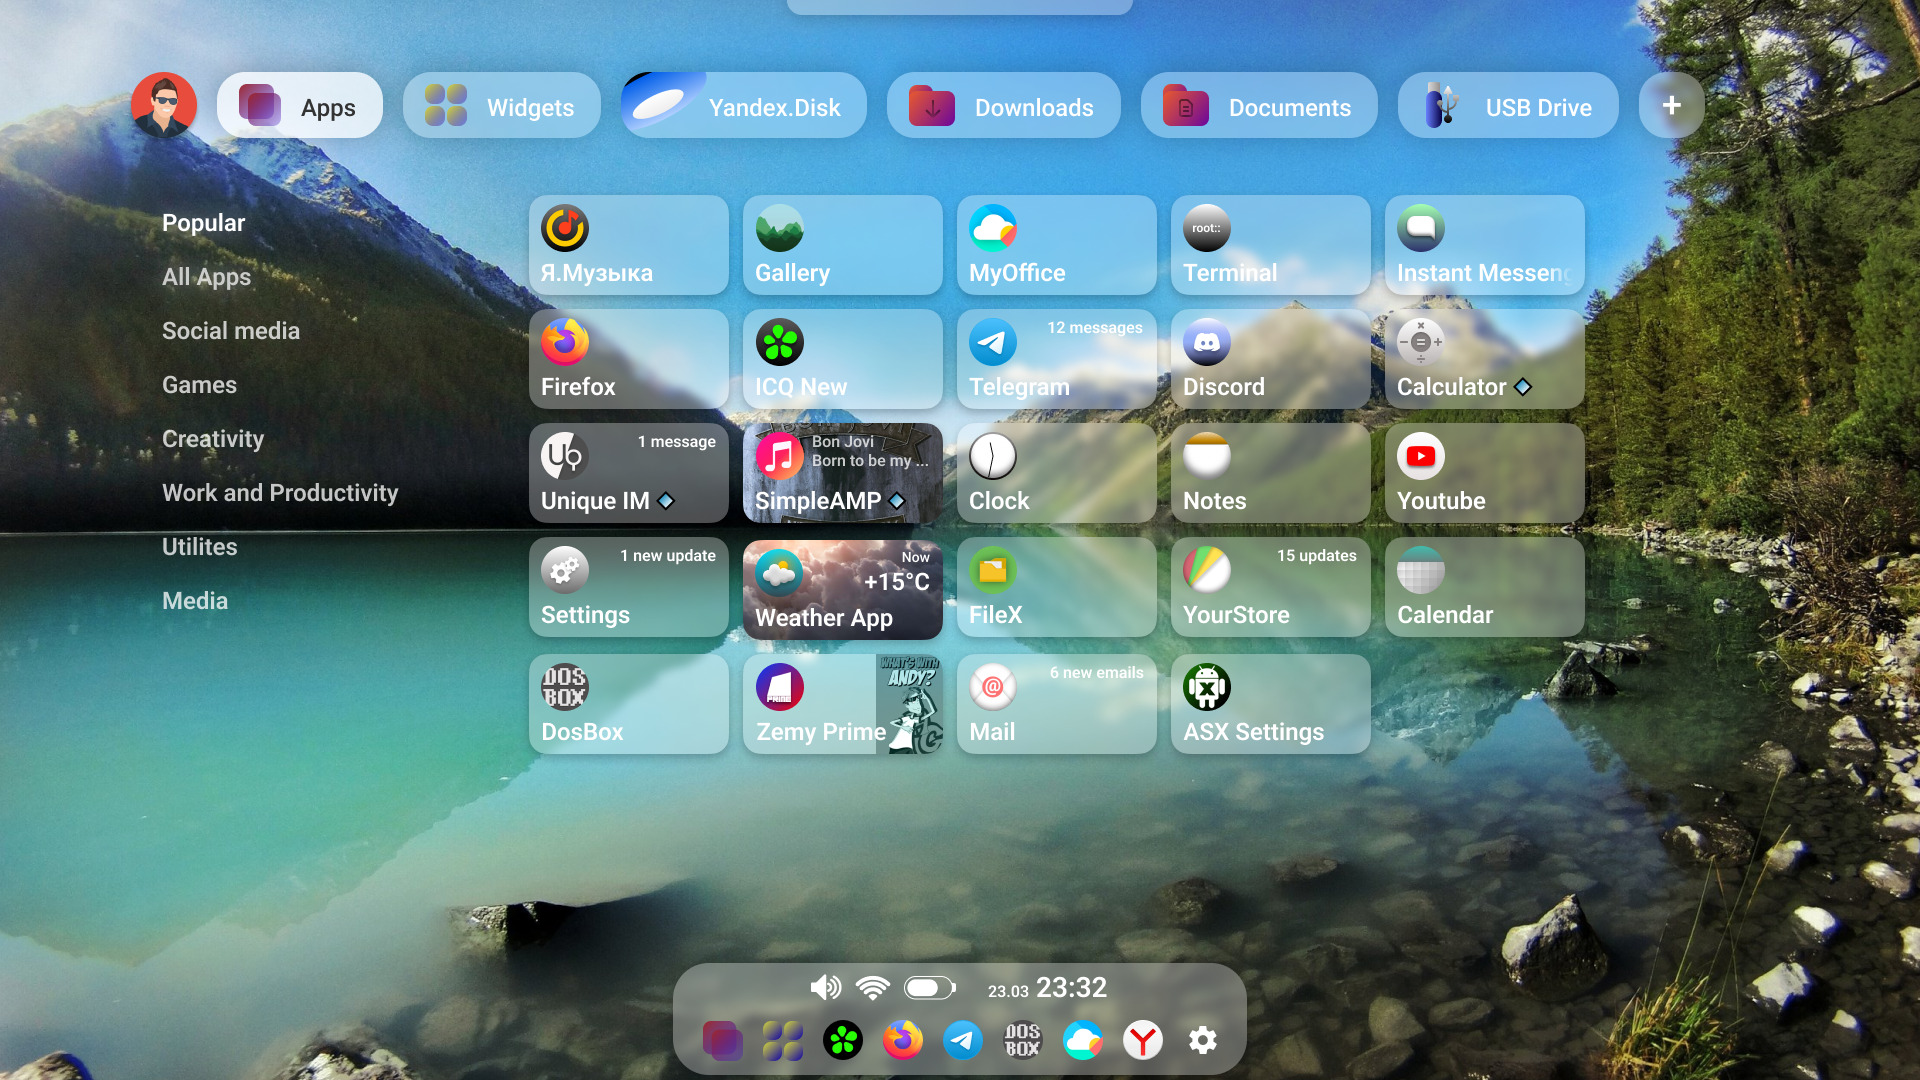Open the Telegram app tile
This screenshot has width=1920, height=1080.
[1056, 359]
